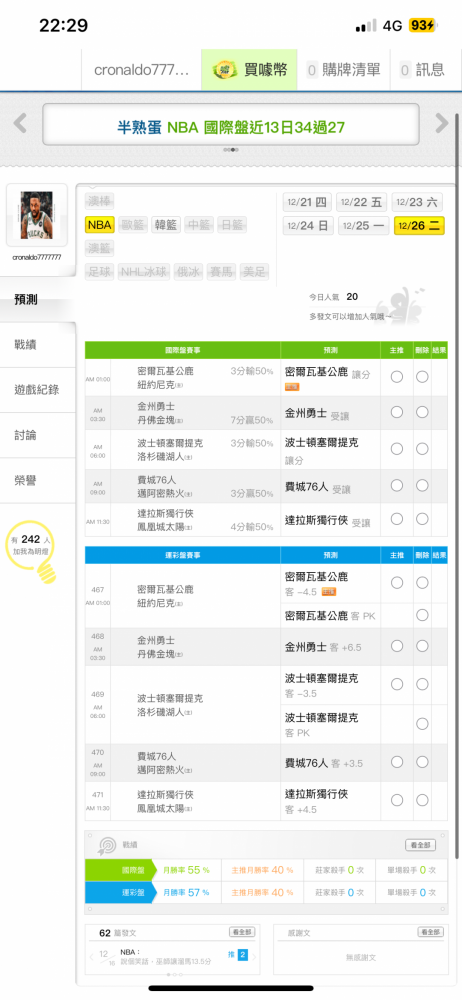This screenshot has height=1000, width=462.
Task: Click the target 戰績 icon
Action: [105, 845]
